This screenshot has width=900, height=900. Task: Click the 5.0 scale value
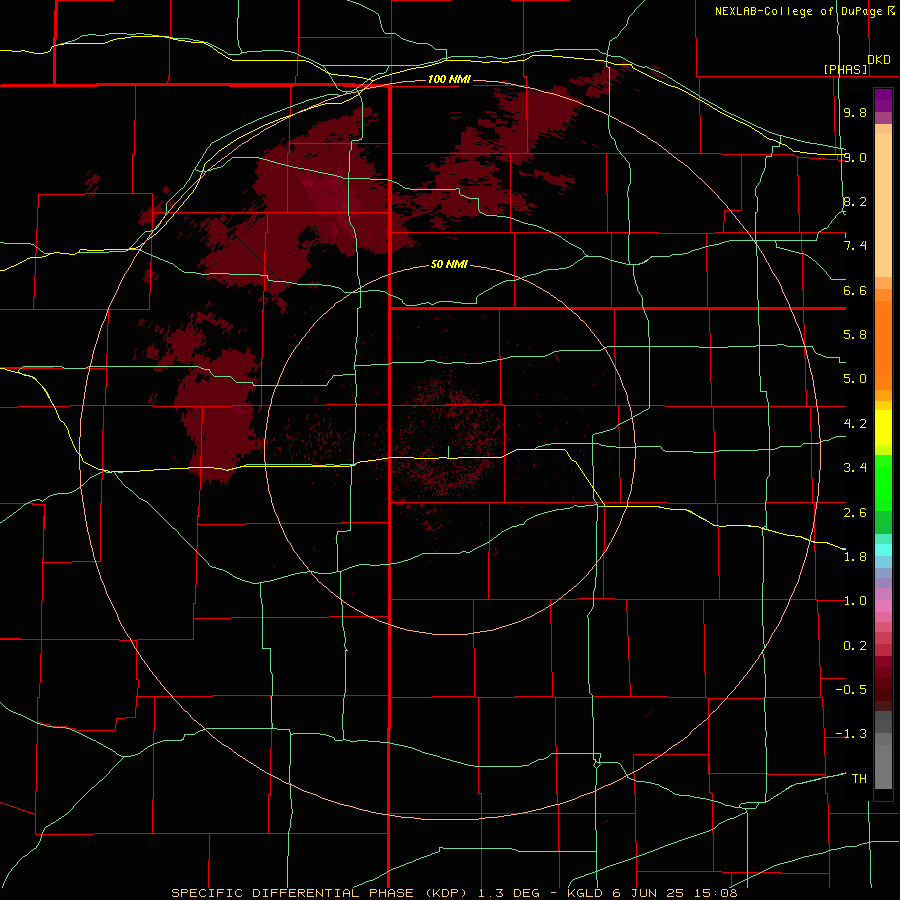point(855,379)
